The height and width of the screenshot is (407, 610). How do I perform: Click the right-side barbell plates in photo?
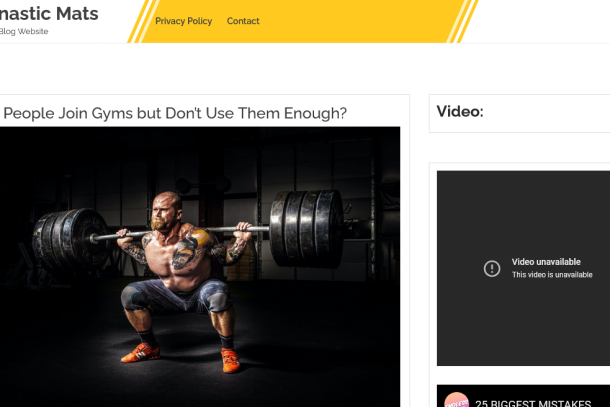pyautogui.click(x=307, y=228)
